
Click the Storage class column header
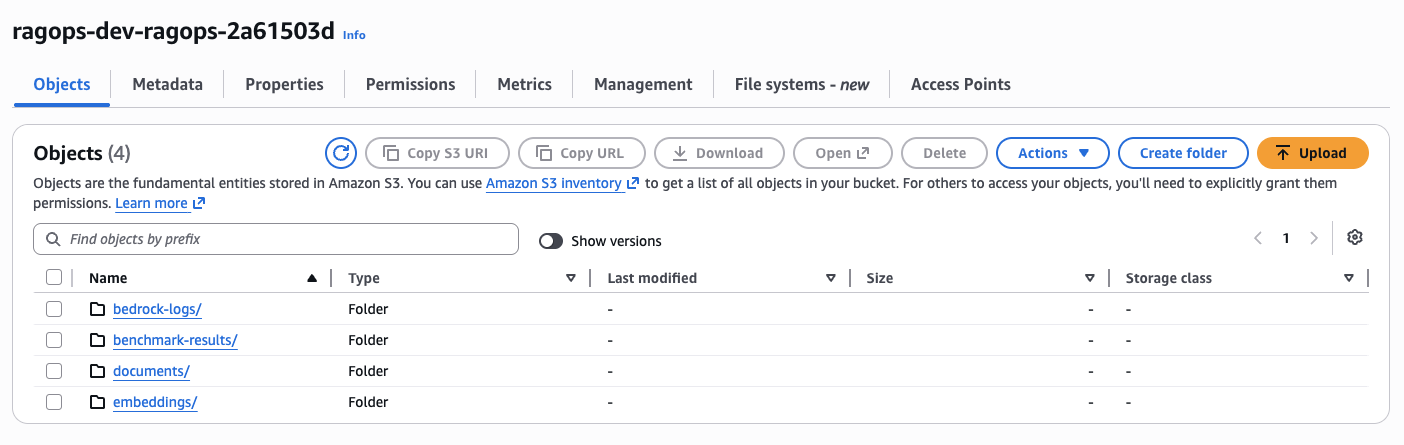point(1169,278)
